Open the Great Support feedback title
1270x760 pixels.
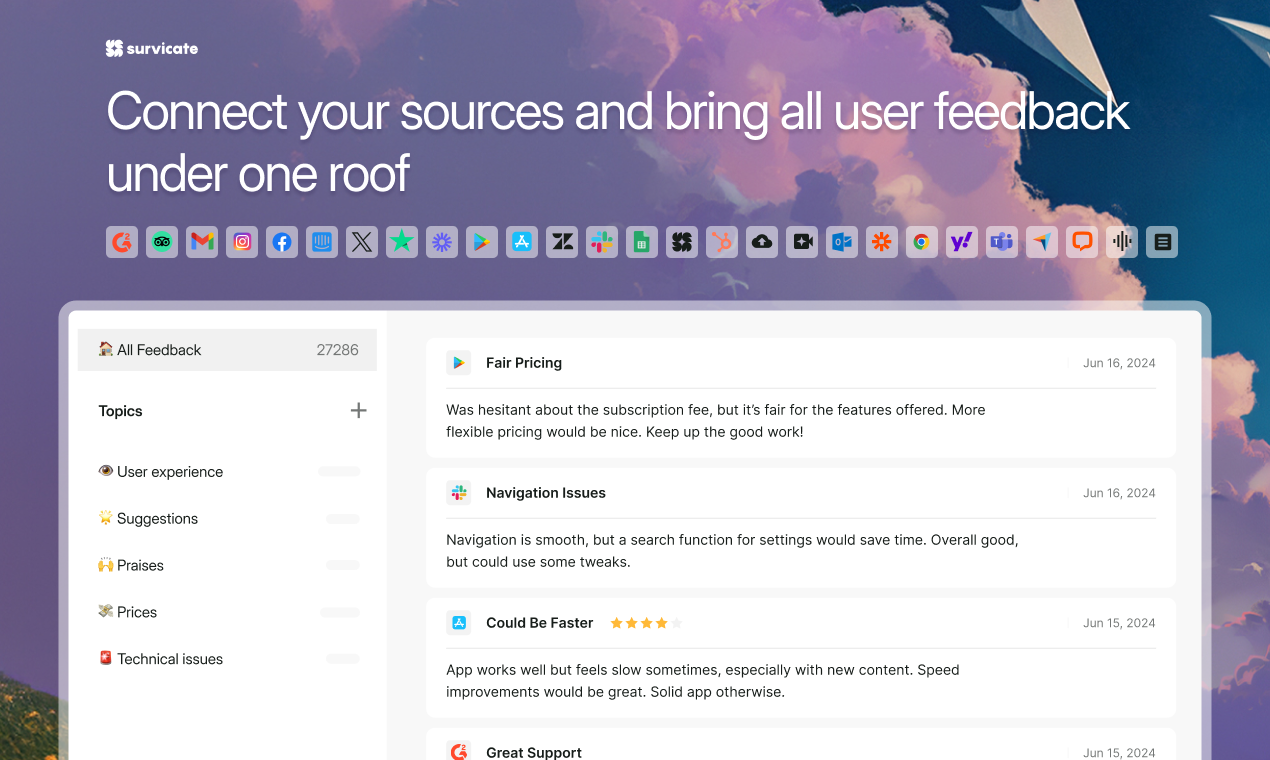tap(534, 752)
